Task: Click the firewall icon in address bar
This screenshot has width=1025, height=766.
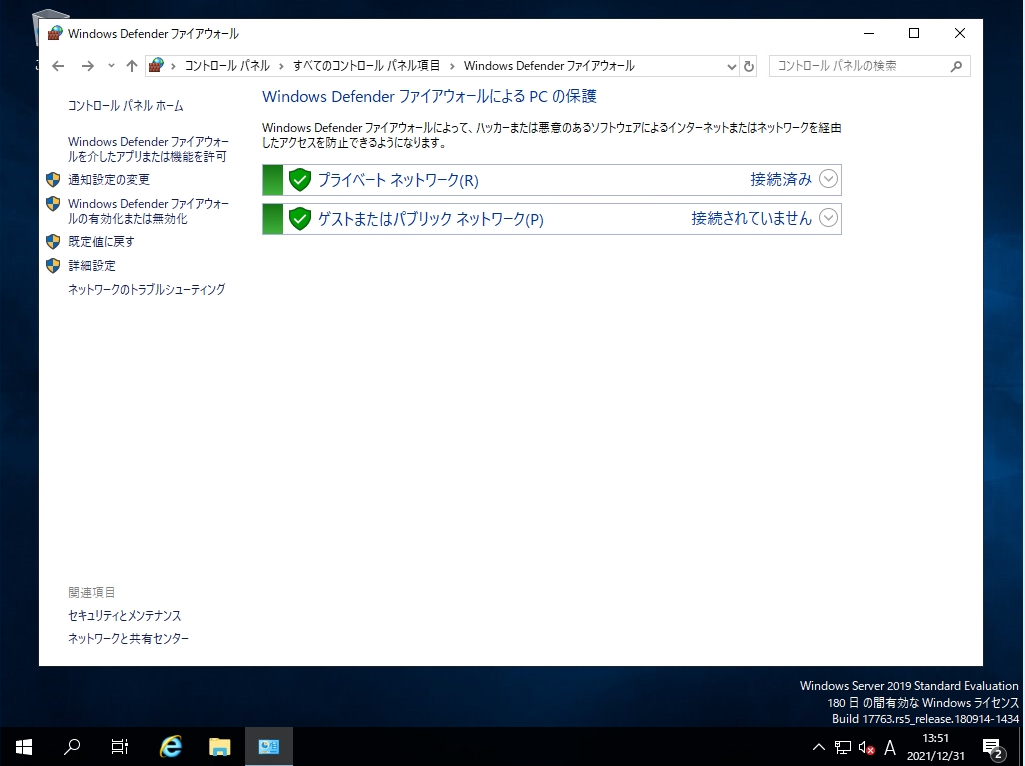Action: [x=156, y=65]
